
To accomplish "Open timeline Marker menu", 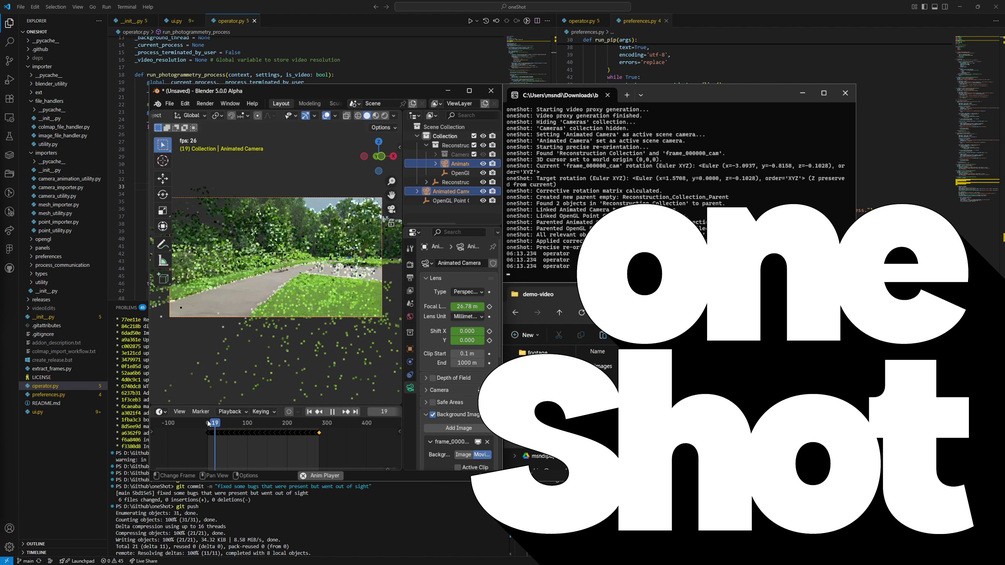I will 201,412.
